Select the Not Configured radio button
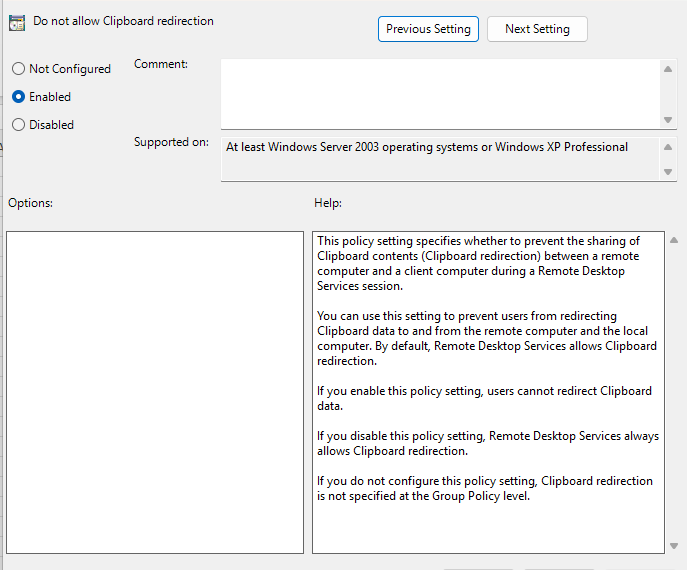 tap(18, 69)
